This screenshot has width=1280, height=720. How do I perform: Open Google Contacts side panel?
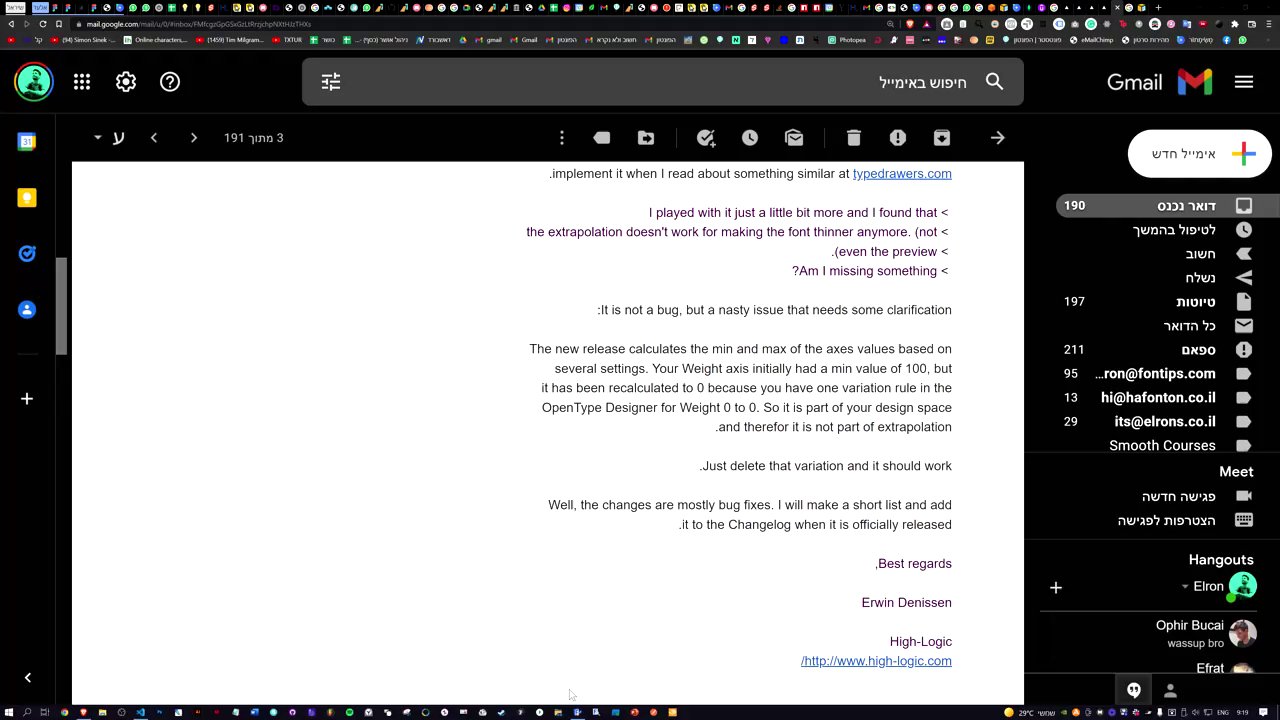tap(27, 310)
